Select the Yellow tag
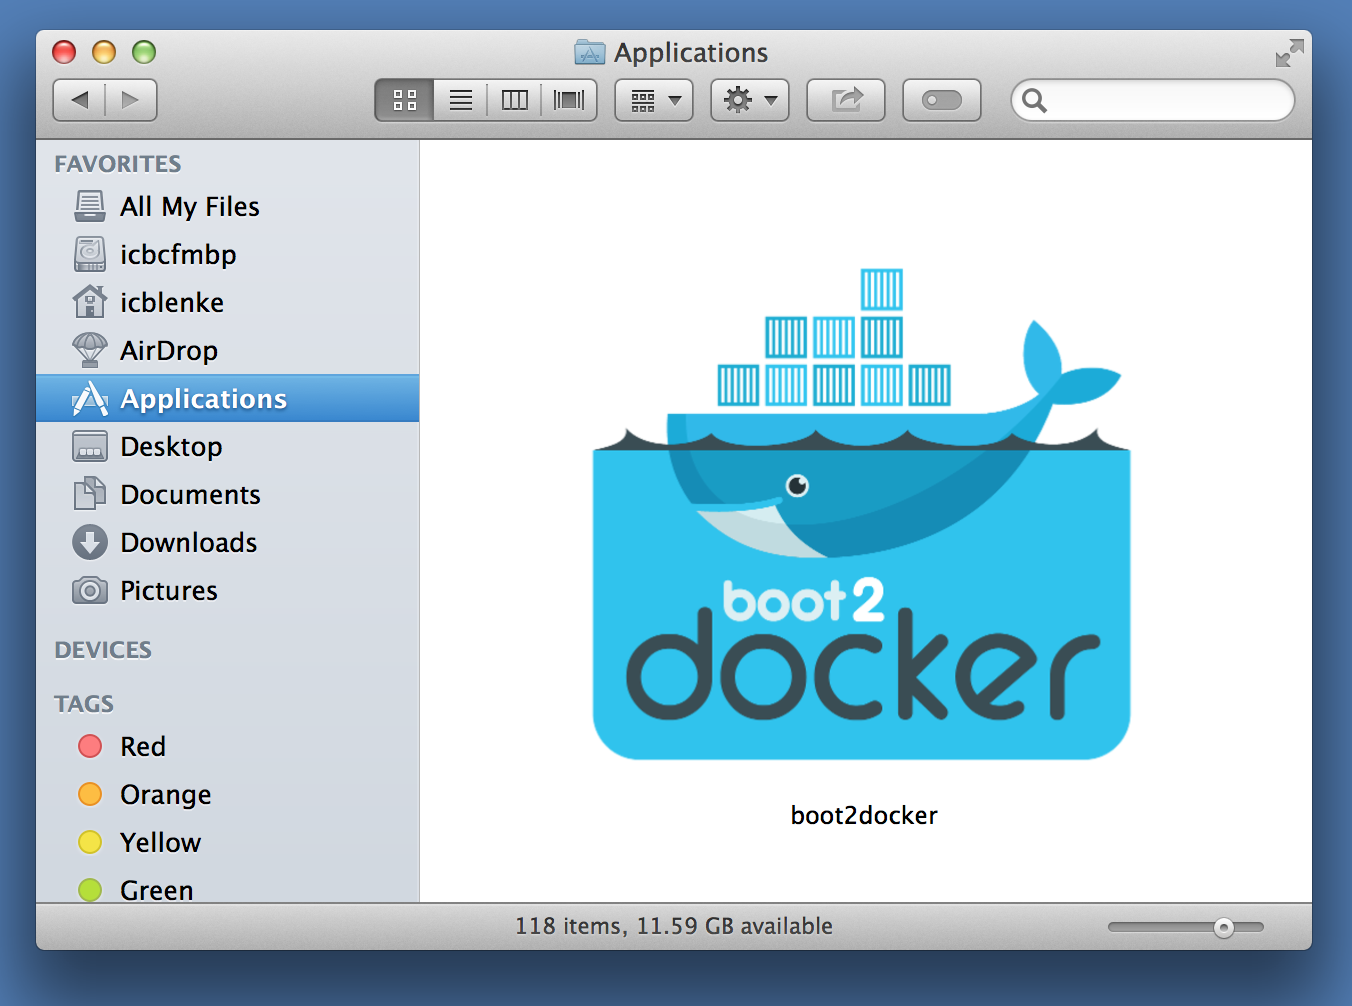Image resolution: width=1352 pixels, height=1006 pixels. pos(227,842)
